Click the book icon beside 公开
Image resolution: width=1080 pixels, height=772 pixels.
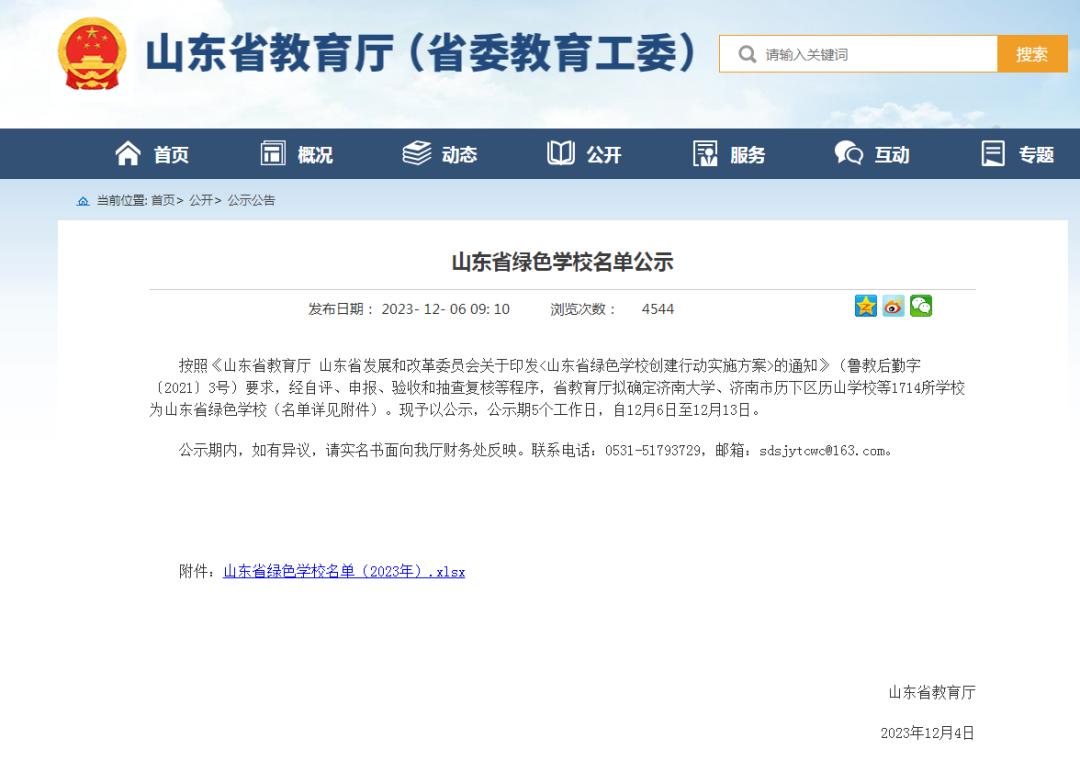(x=563, y=153)
